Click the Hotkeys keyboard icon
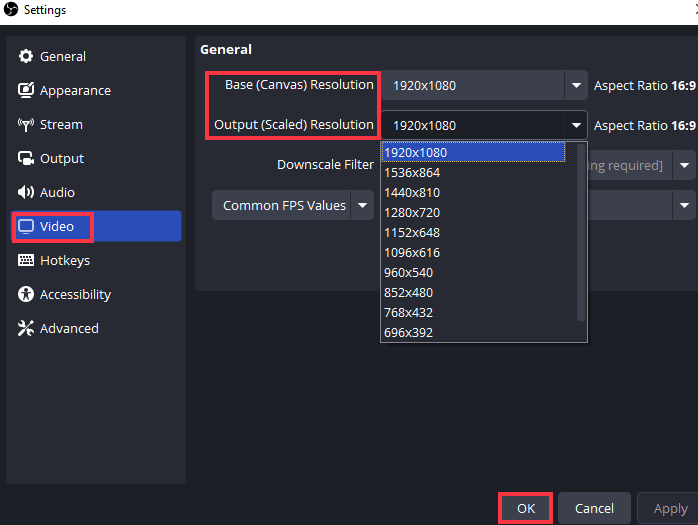 [x=26, y=261]
